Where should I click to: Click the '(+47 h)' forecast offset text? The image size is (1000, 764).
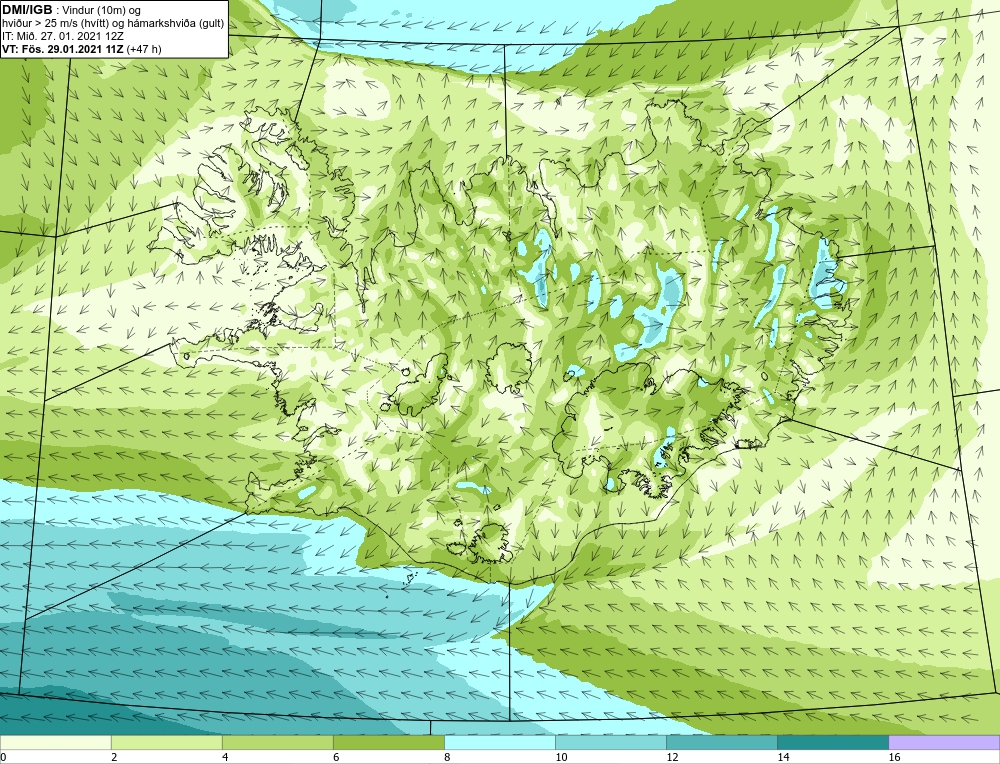coord(144,49)
